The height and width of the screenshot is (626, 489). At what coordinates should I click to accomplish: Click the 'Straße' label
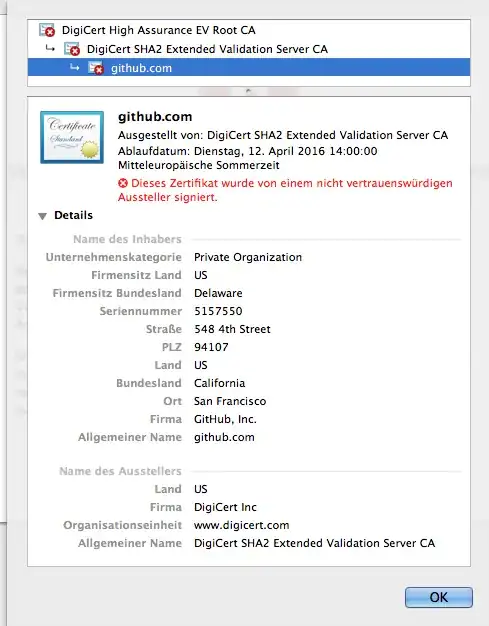164,329
